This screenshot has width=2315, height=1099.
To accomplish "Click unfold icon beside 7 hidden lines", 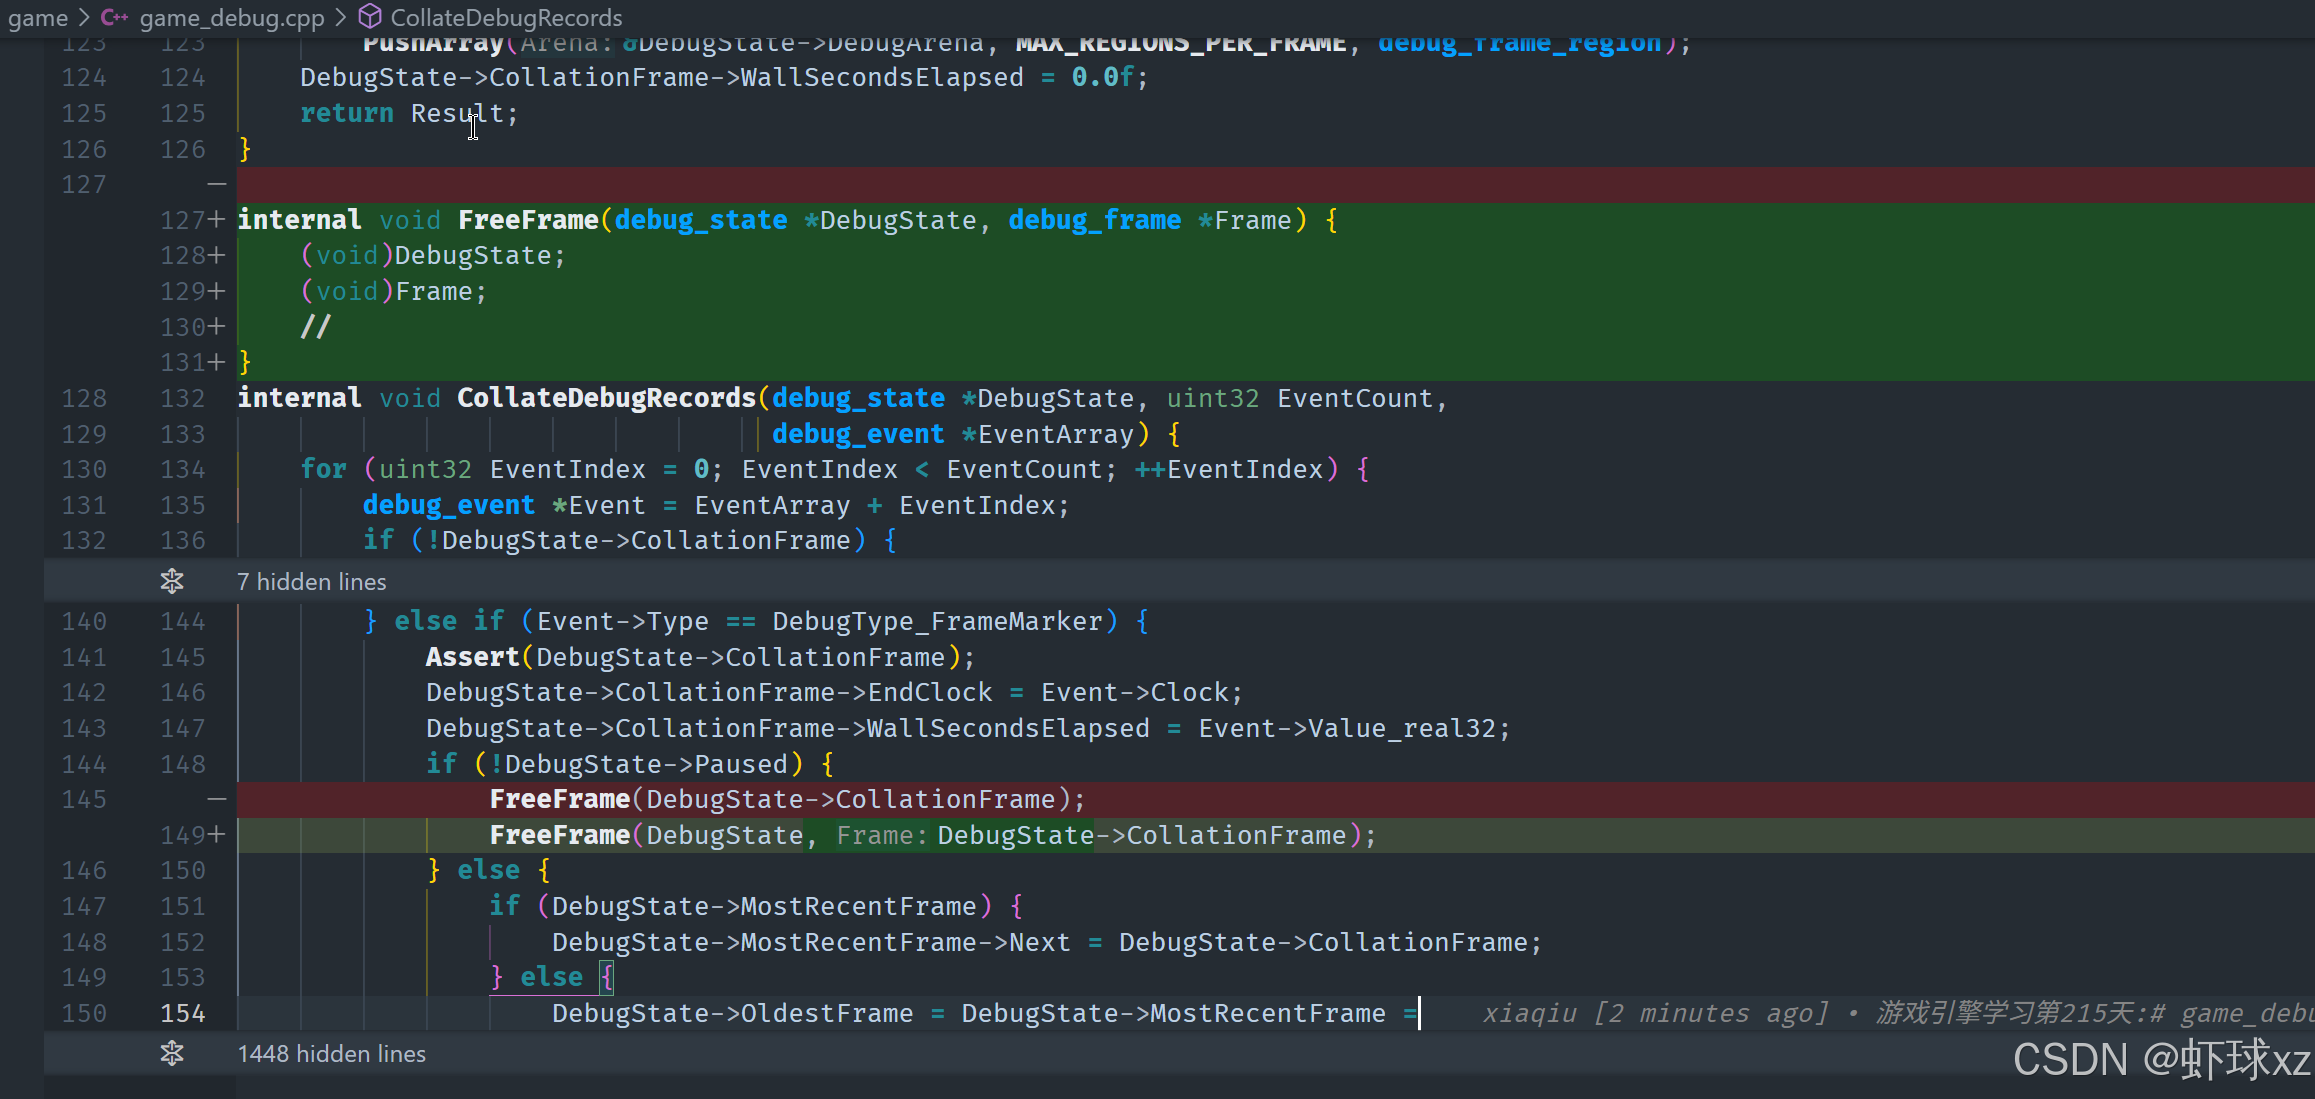I will coord(172,581).
